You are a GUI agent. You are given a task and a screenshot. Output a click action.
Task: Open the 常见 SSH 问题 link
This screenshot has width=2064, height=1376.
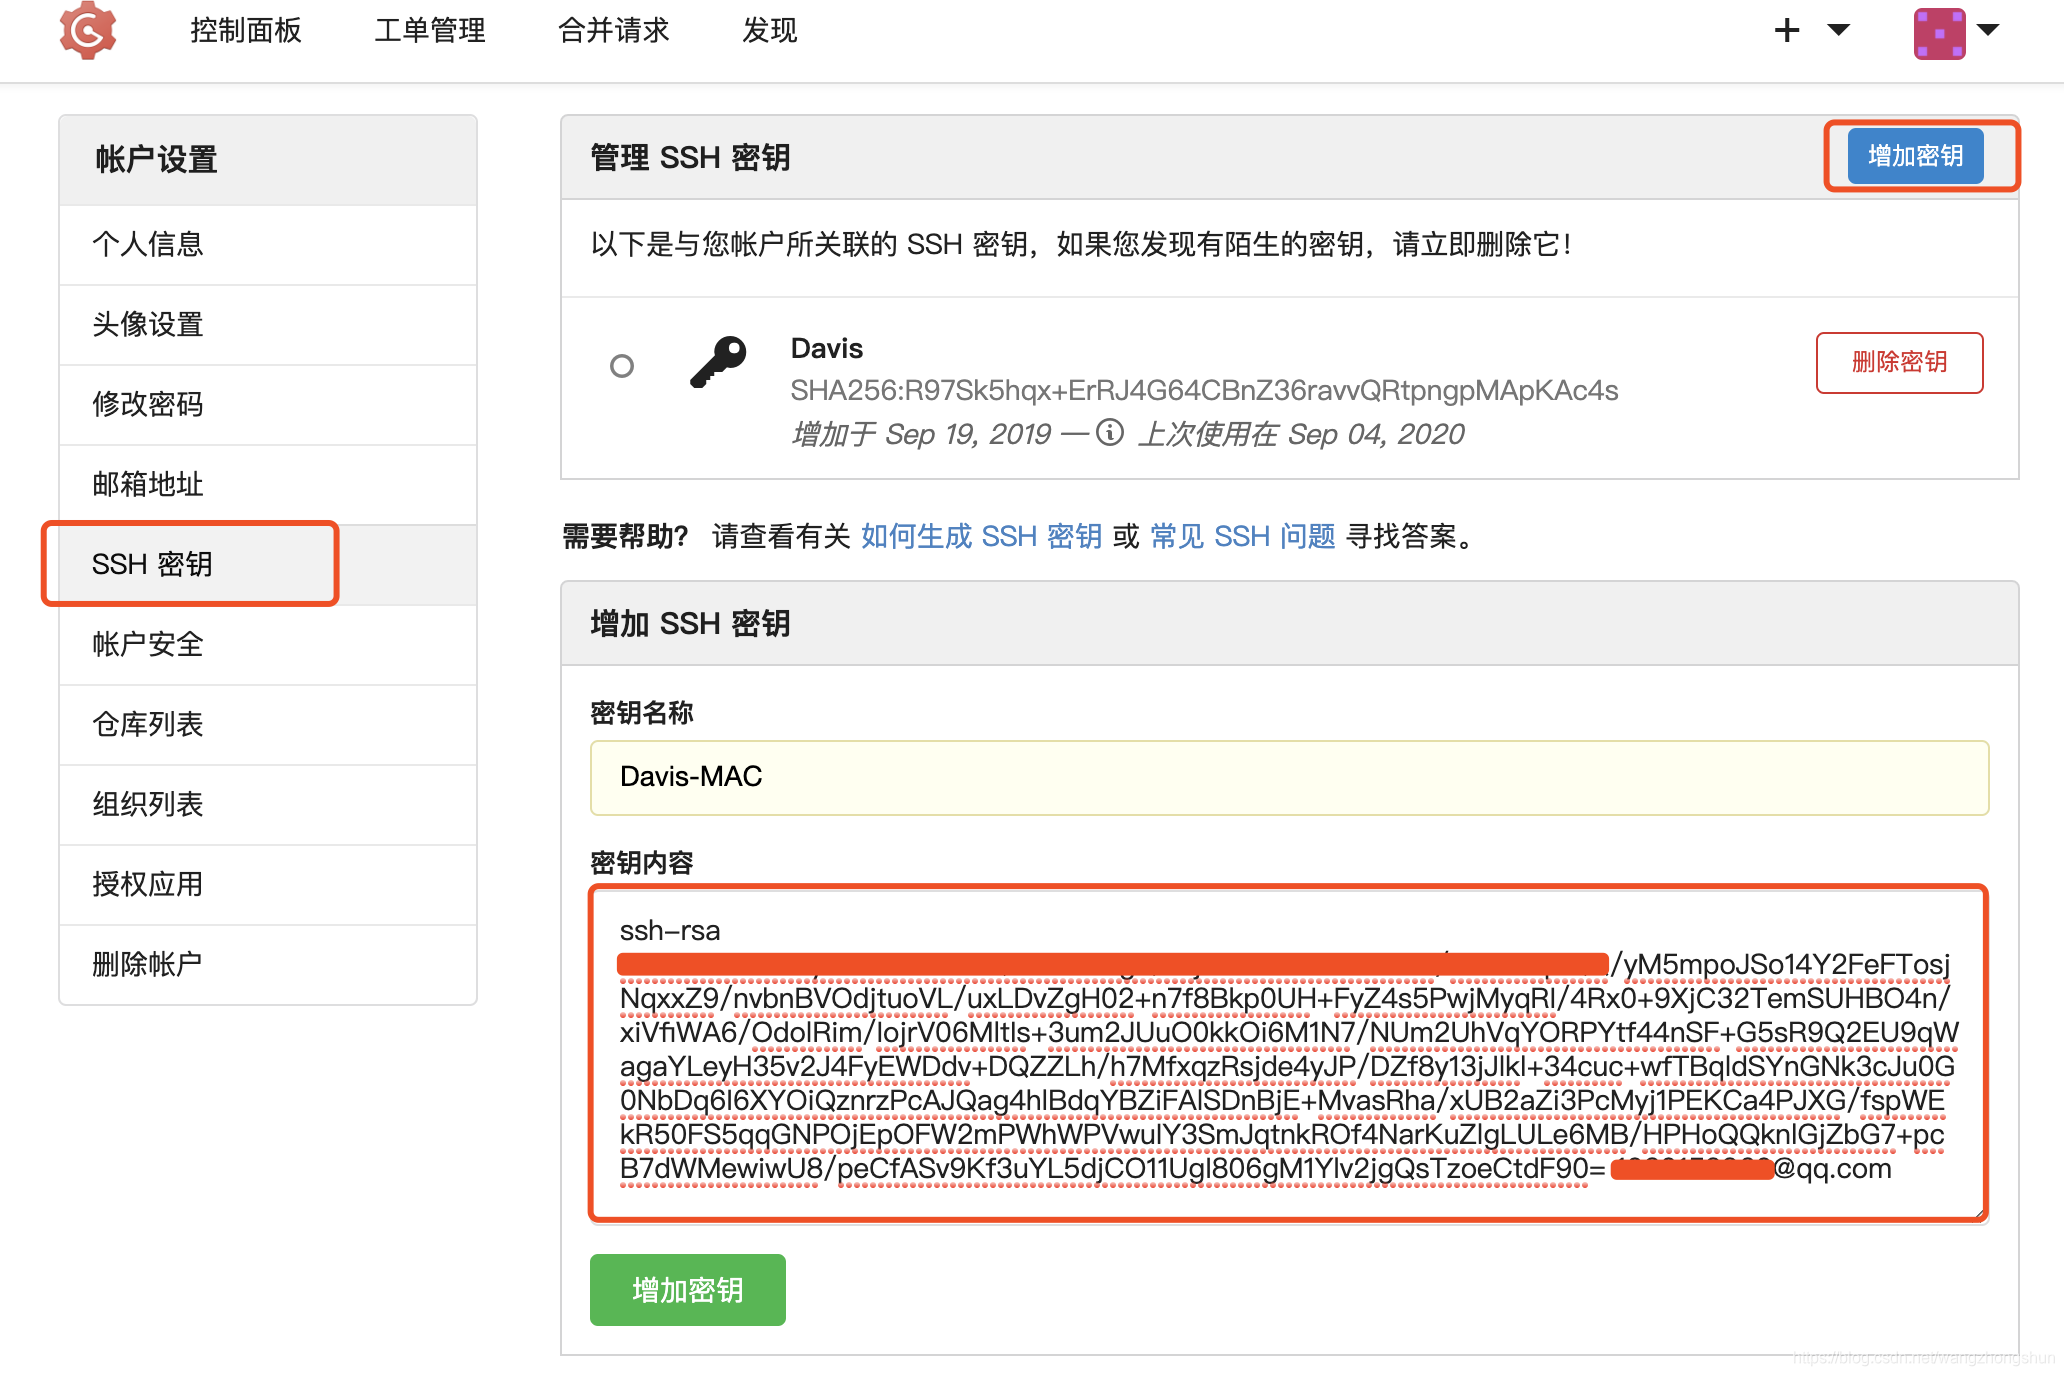tap(1245, 536)
